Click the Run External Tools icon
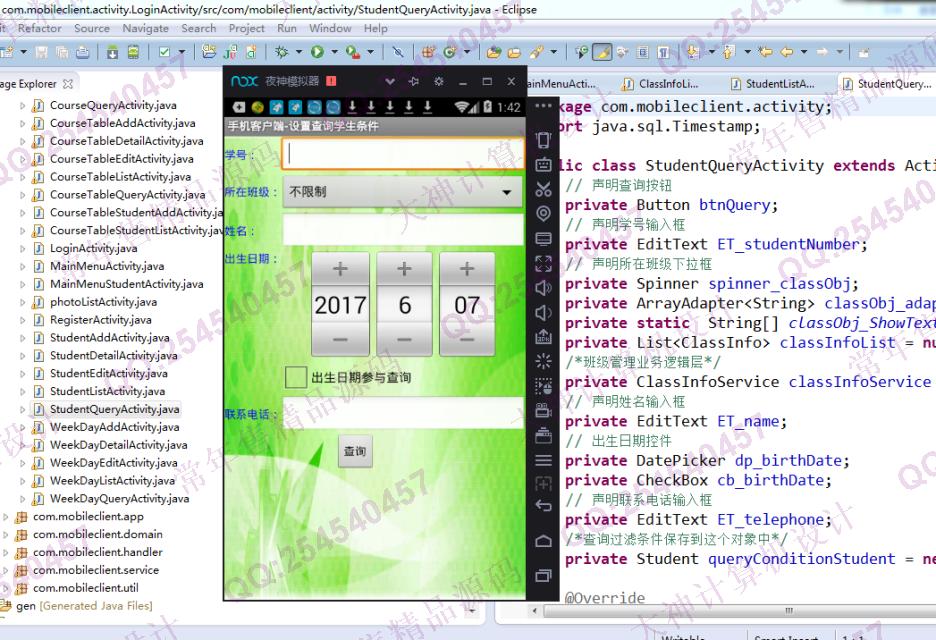The width and height of the screenshot is (936, 640). tap(353, 53)
